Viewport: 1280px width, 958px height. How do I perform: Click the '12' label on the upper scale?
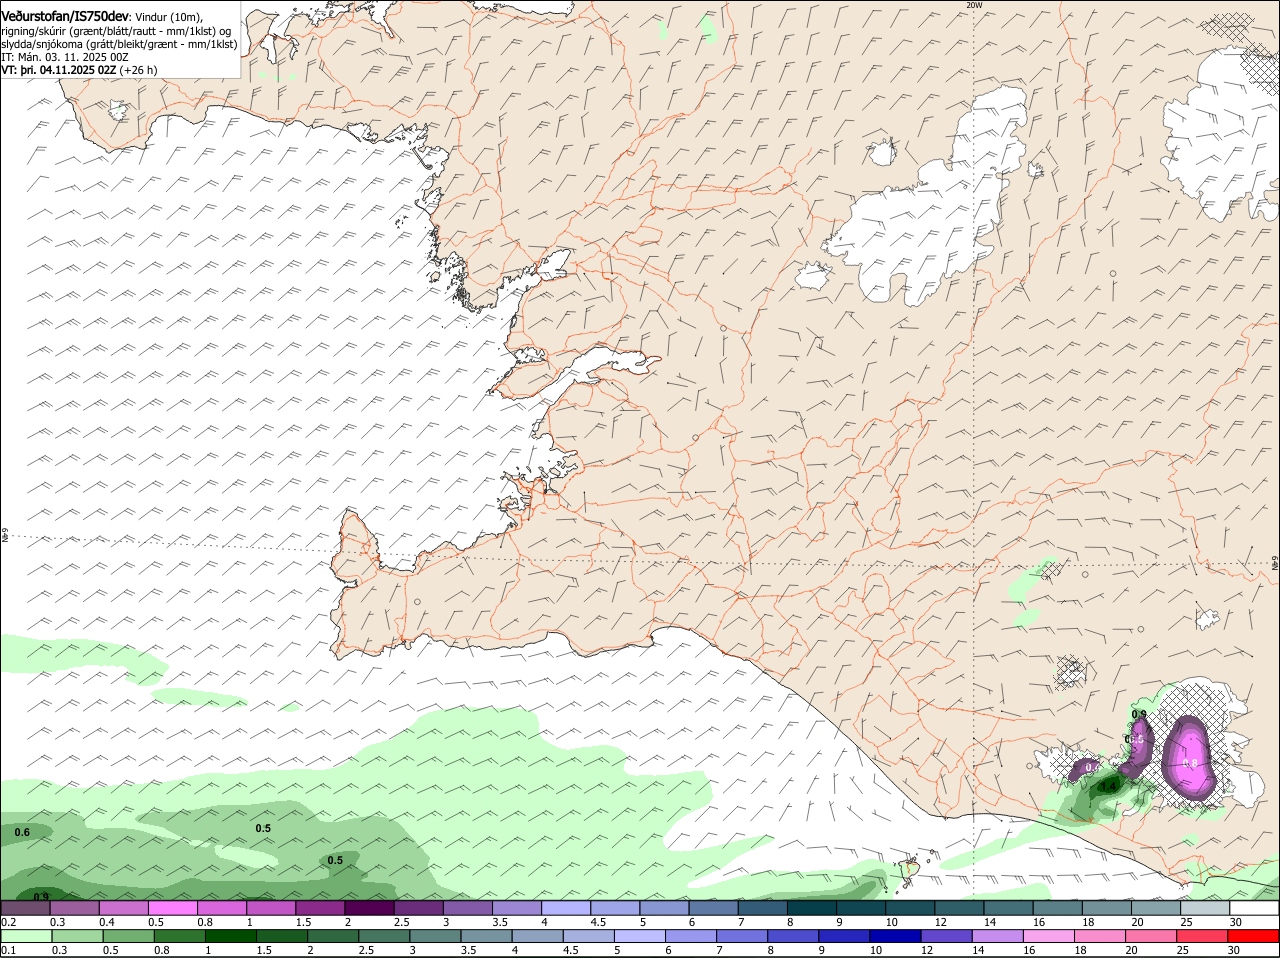tap(940, 921)
